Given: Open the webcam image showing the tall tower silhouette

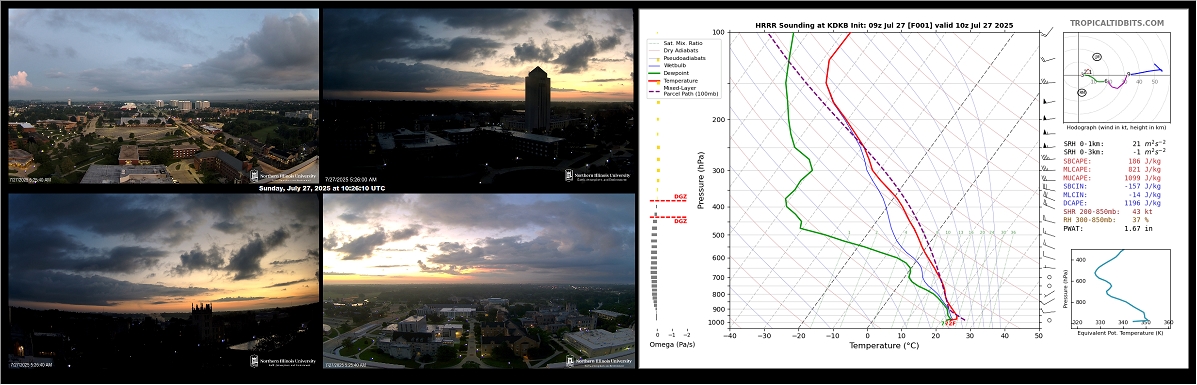Looking at the screenshot, I should coord(478,95).
